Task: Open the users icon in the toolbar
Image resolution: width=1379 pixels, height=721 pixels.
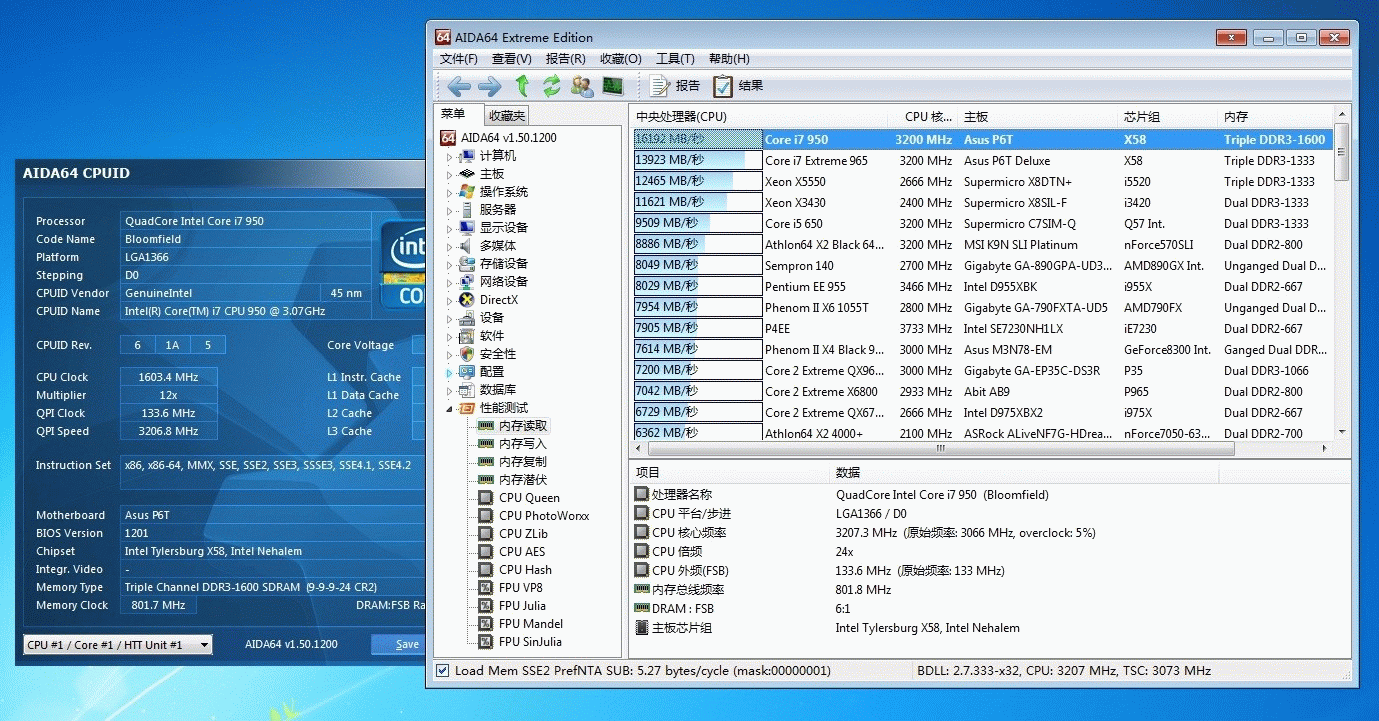Action: coord(582,86)
